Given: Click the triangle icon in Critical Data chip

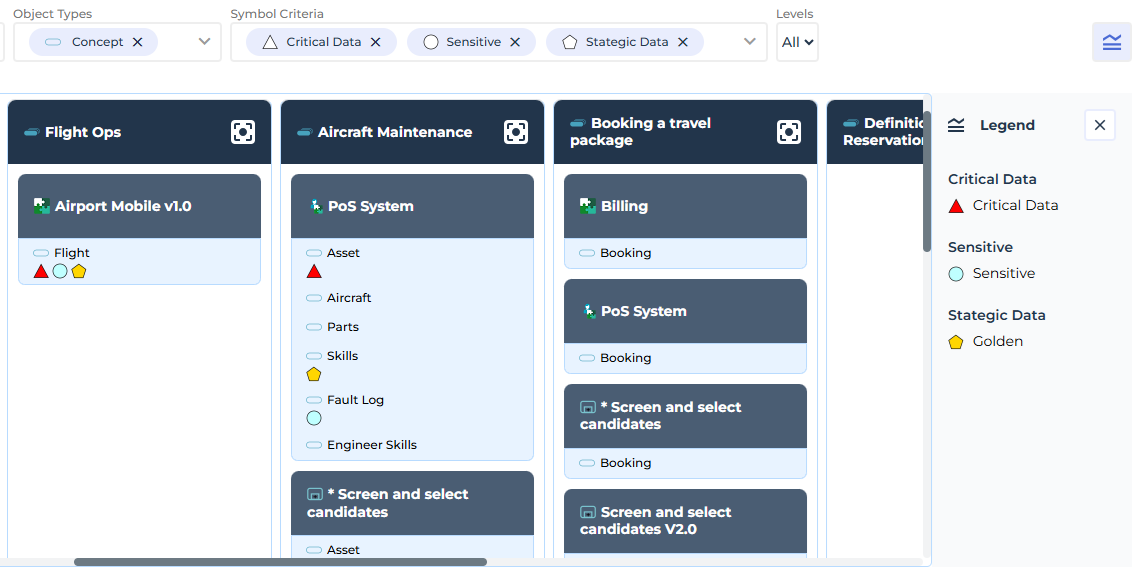Looking at the screenshot, I should 270,42.
